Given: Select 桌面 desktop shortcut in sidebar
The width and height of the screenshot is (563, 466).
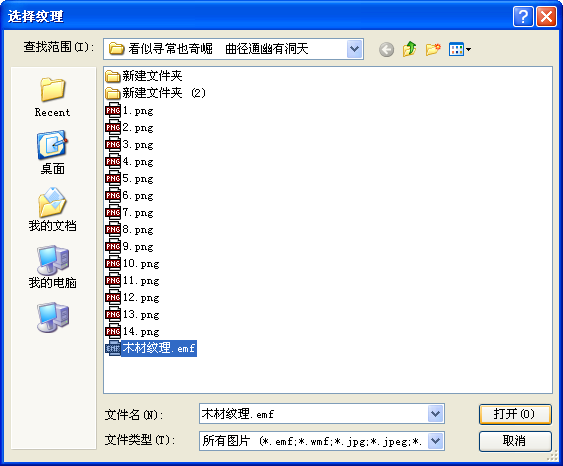Looking at the screenshot, I should 52,153.
